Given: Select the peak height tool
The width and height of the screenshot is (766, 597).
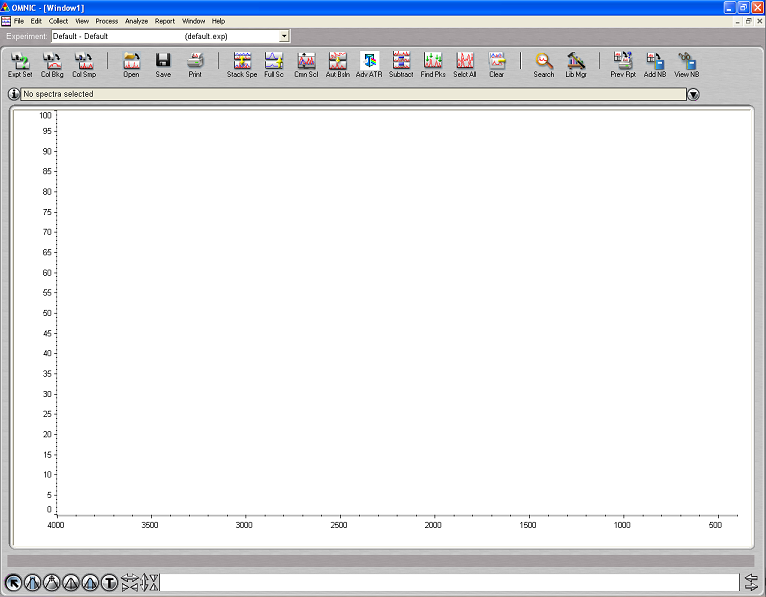Looking at the screenshot, I should (x=71, y=582).
